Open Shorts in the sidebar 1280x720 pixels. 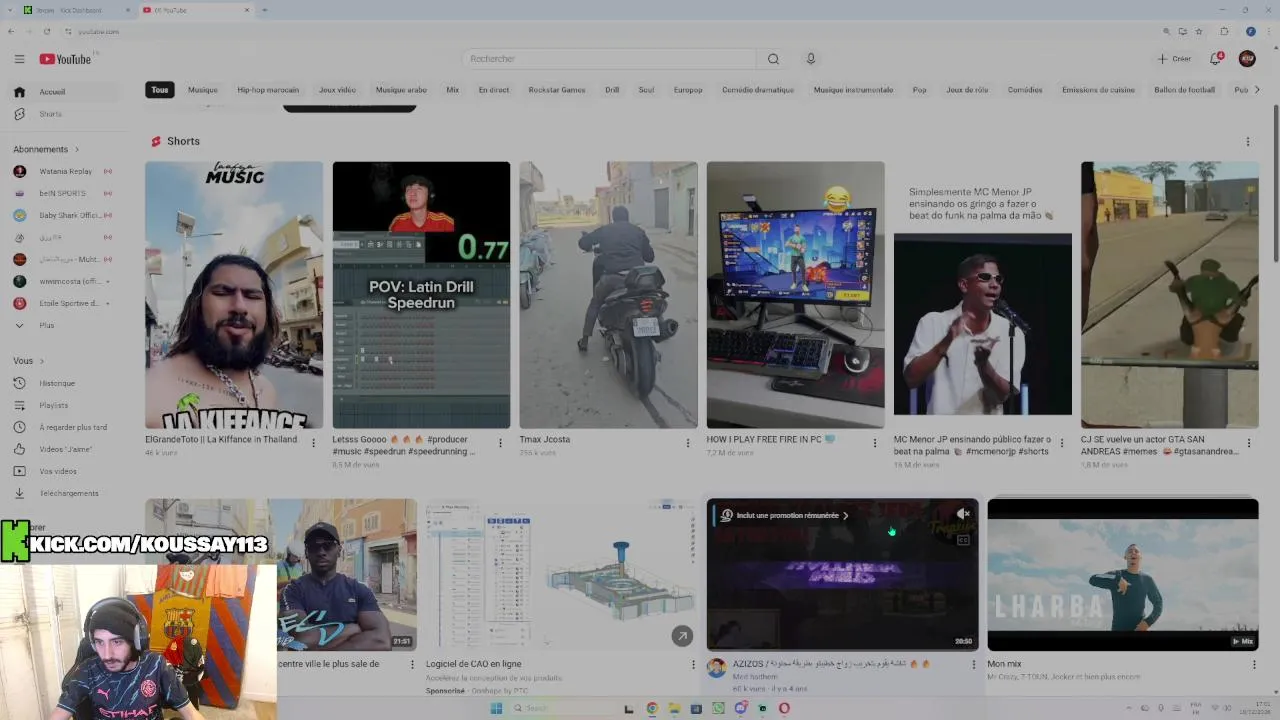pyautogui.click(x=65, y=114)
